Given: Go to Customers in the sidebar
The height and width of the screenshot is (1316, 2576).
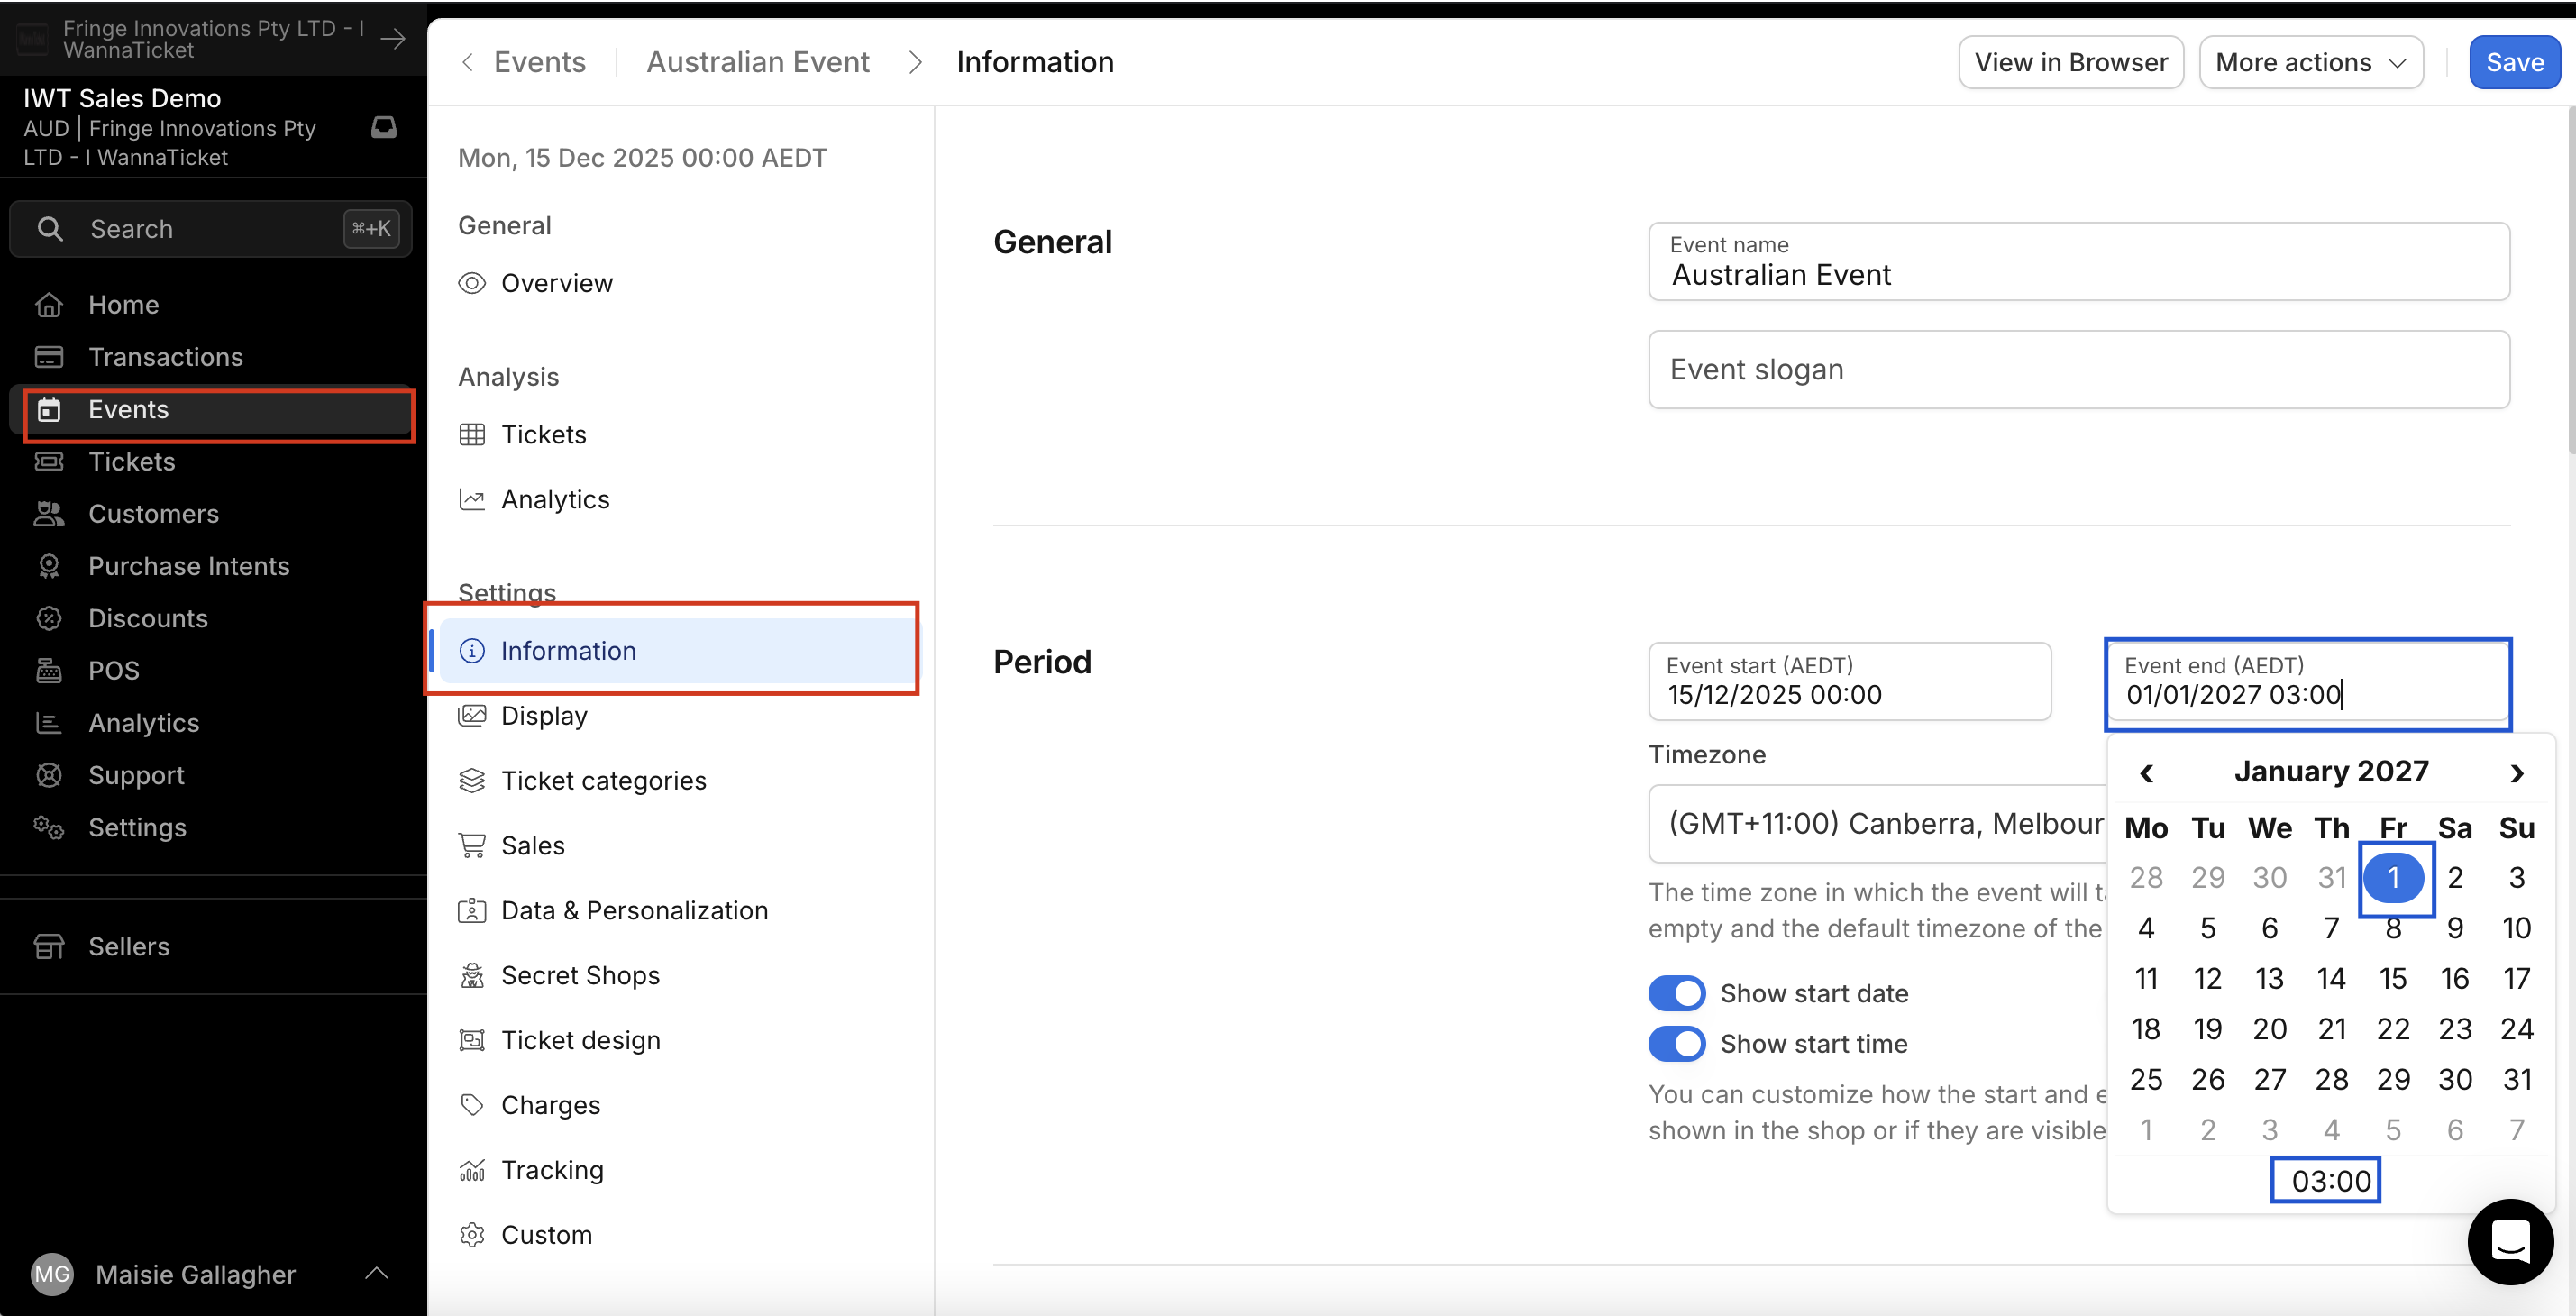Looking at the screenshot, I should 153,514.
